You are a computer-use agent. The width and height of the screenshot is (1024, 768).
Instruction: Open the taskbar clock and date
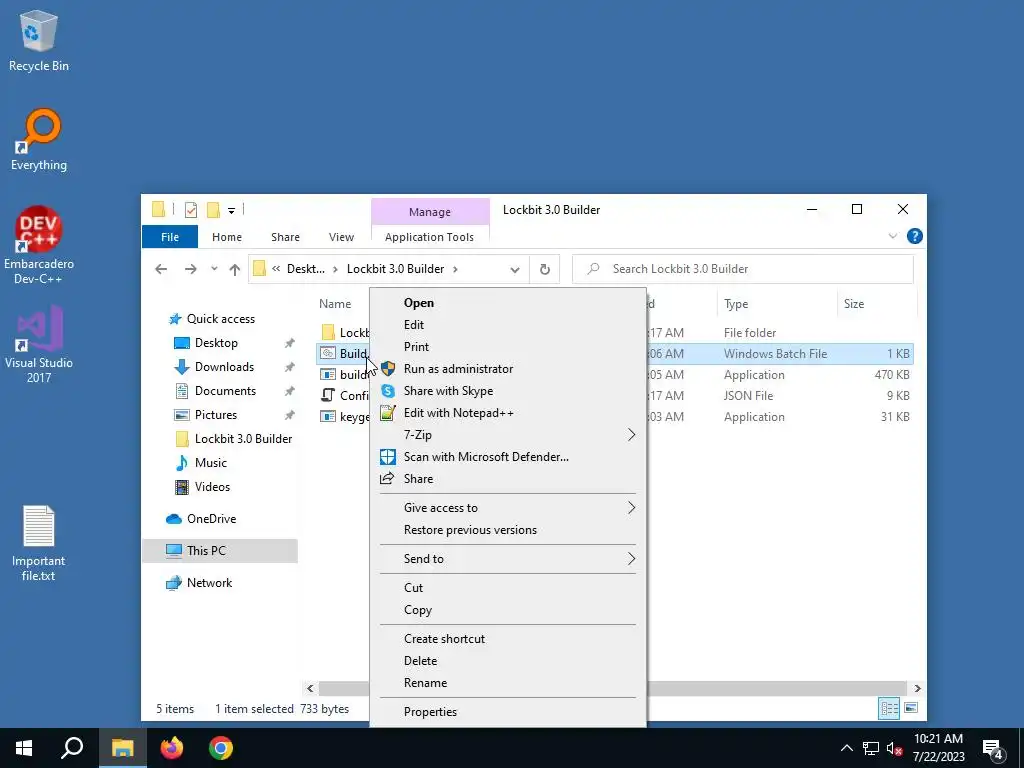click(938, 748)
